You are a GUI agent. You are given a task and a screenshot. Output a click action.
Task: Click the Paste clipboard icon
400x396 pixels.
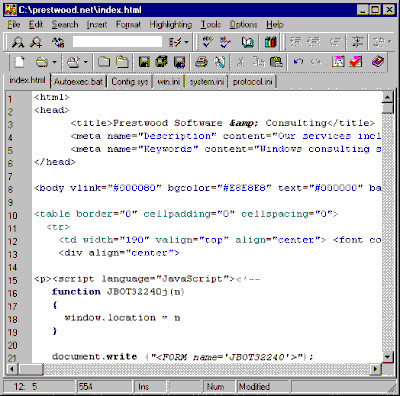tap(276, 62)
